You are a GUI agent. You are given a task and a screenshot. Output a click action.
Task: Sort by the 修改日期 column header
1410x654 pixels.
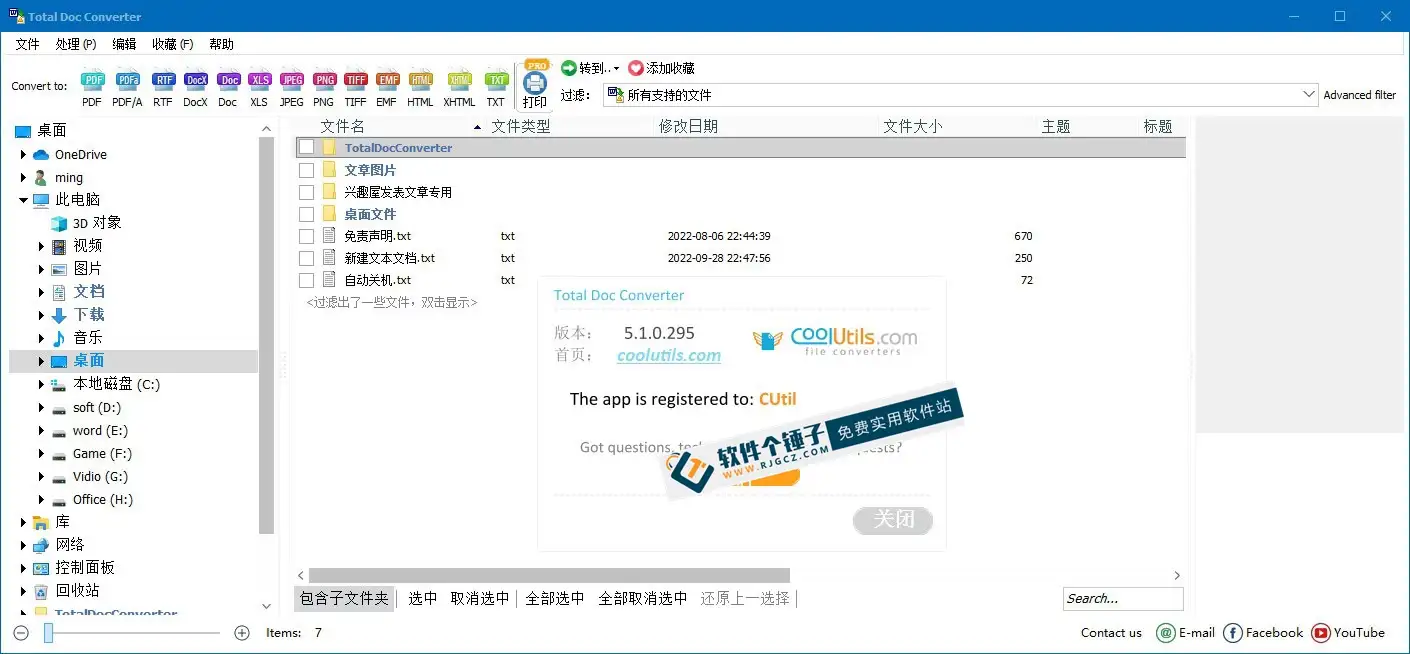(688, 126)
